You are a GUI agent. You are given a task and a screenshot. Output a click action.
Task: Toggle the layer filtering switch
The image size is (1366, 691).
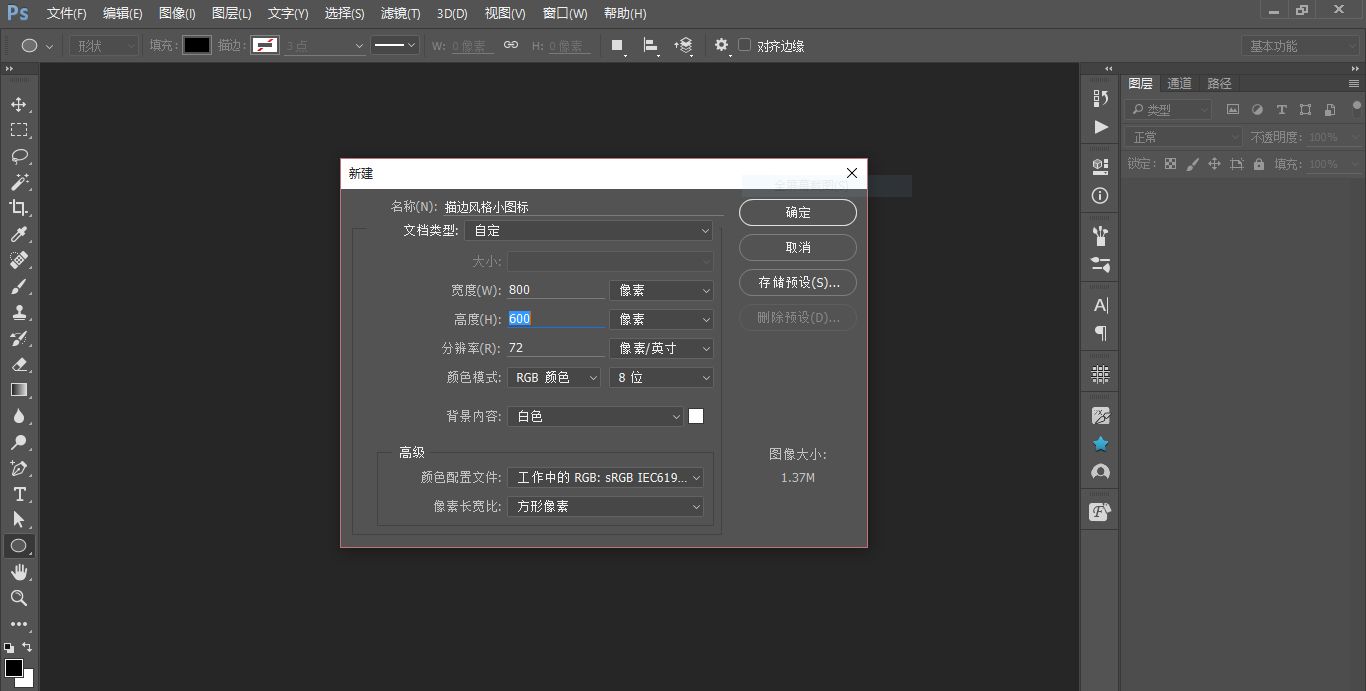point(1357,108)
